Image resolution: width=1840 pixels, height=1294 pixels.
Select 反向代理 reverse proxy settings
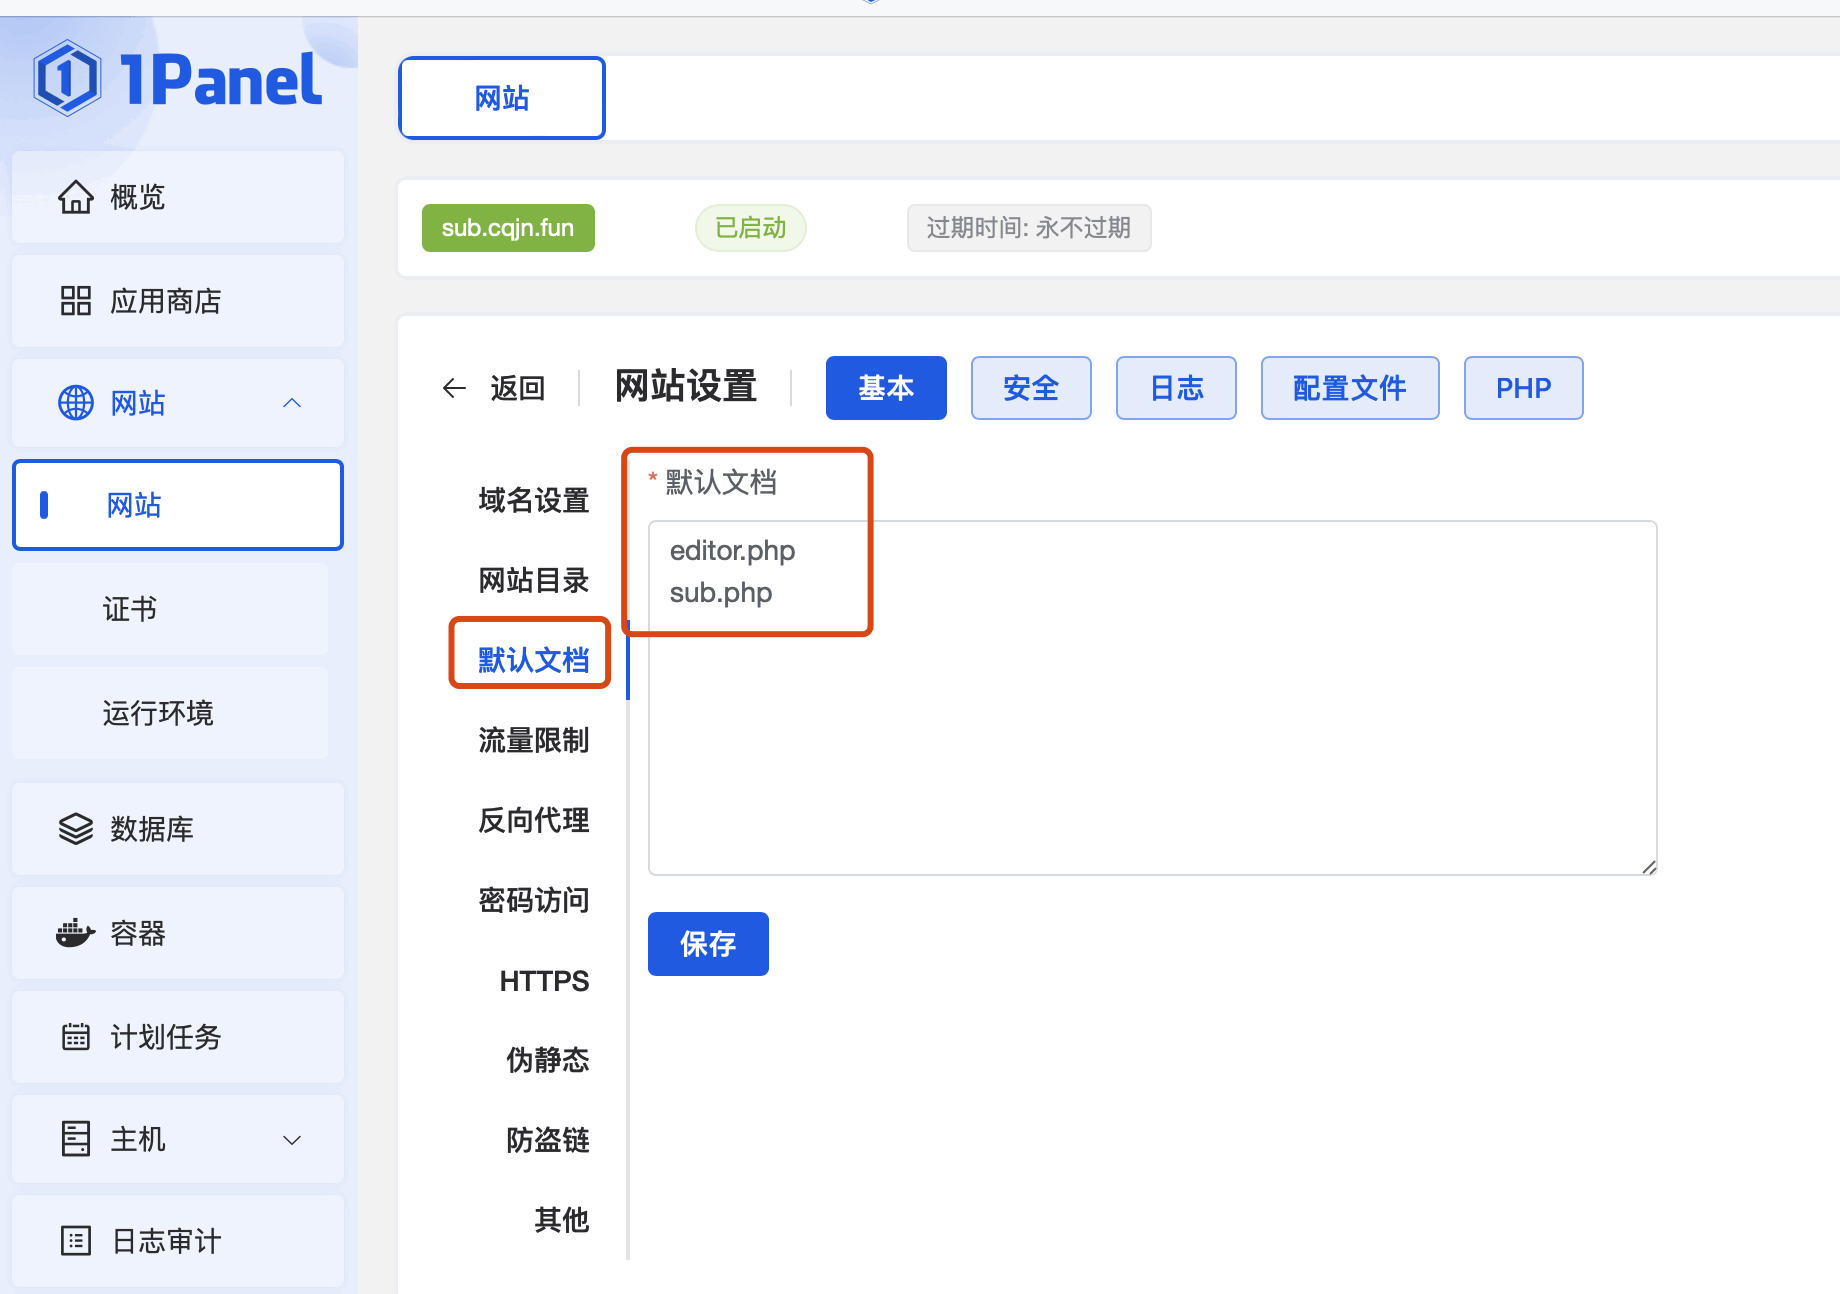[534, 820]
